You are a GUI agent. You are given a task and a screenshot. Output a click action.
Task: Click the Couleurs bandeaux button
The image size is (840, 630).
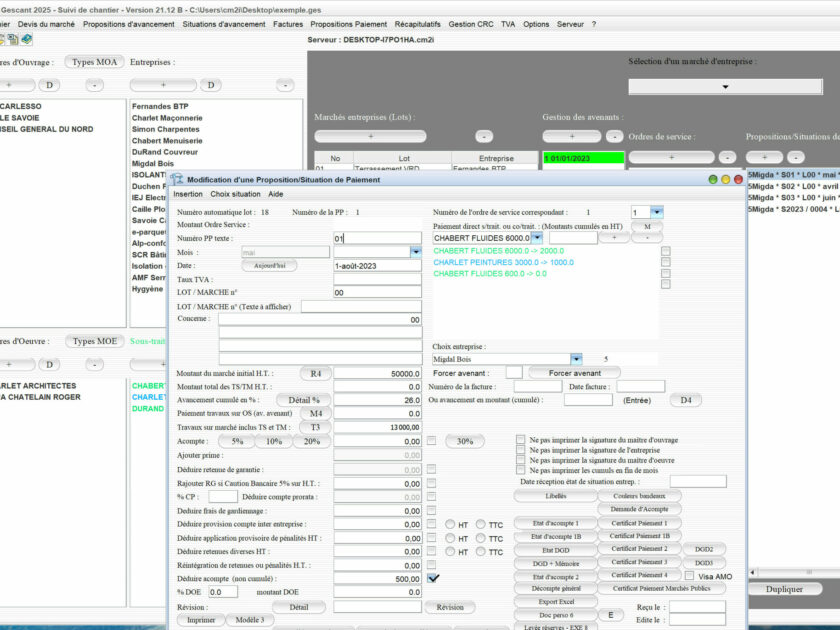pos(639,496)
